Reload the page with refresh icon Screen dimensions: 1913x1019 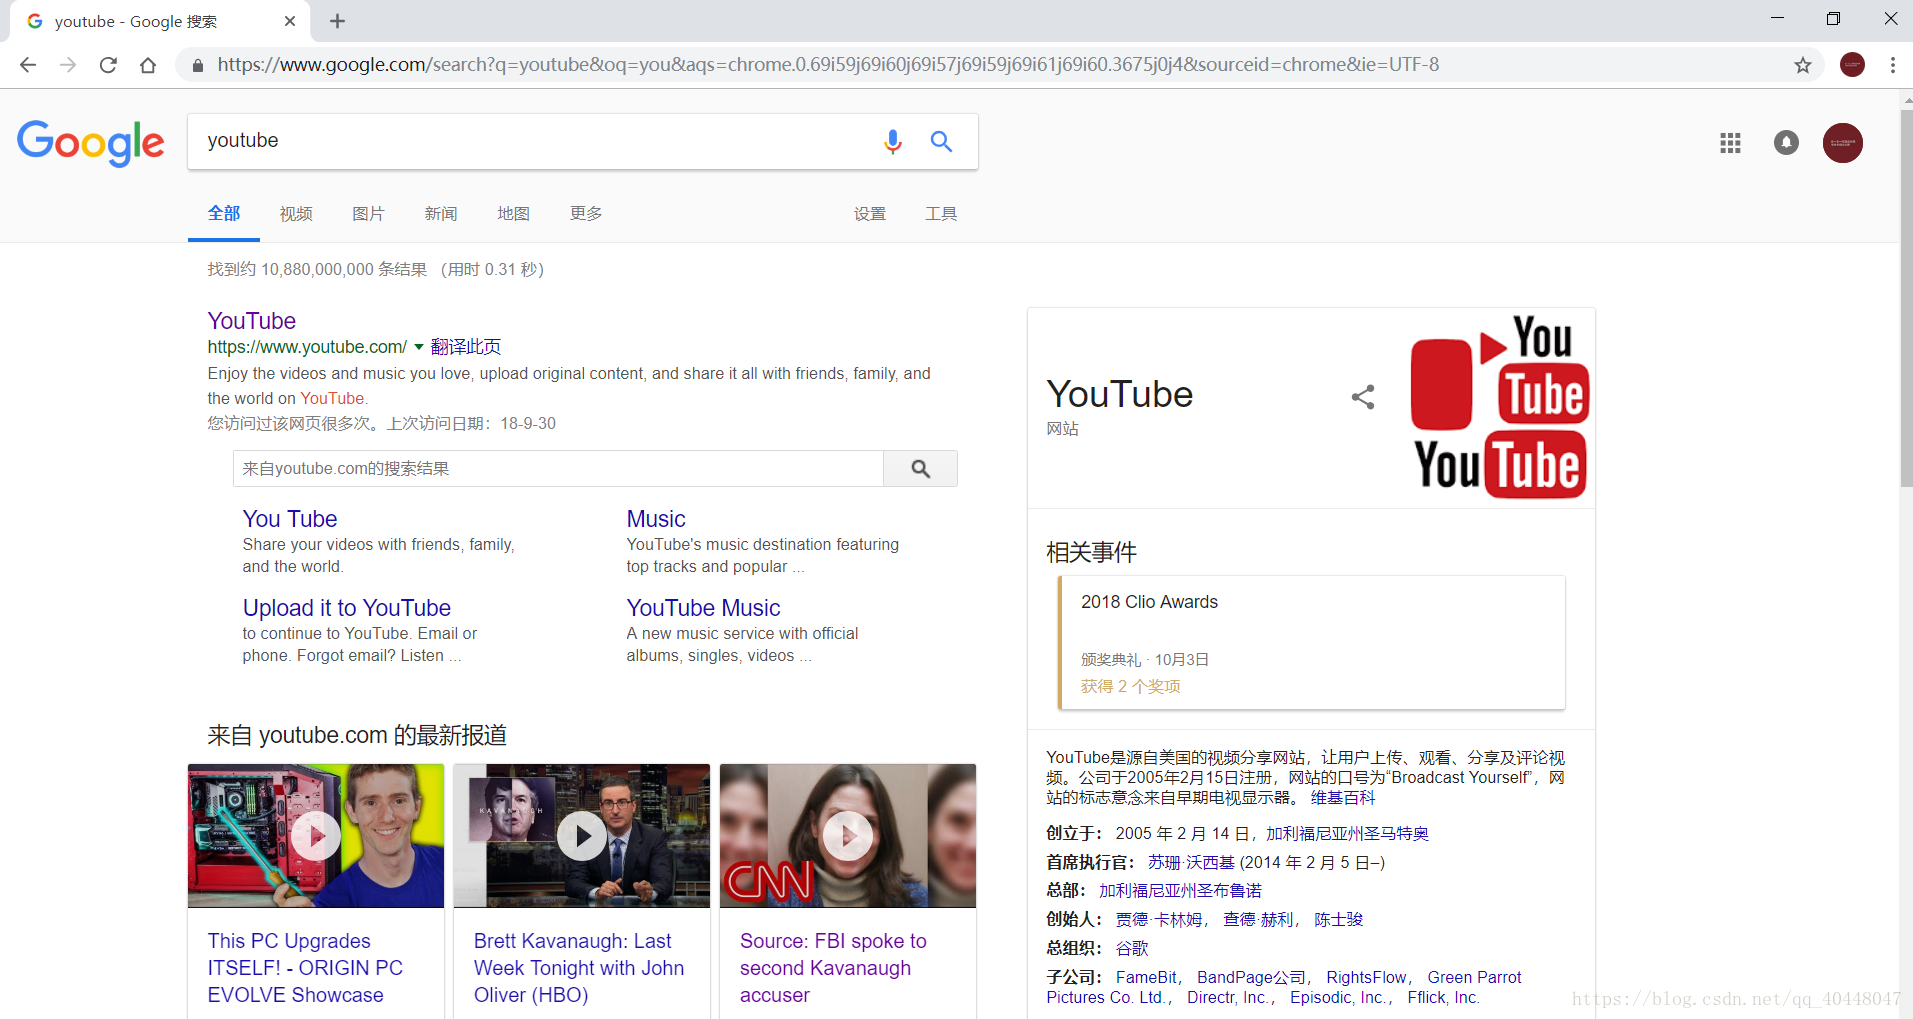pyautogui.click(x=108, y=65)
